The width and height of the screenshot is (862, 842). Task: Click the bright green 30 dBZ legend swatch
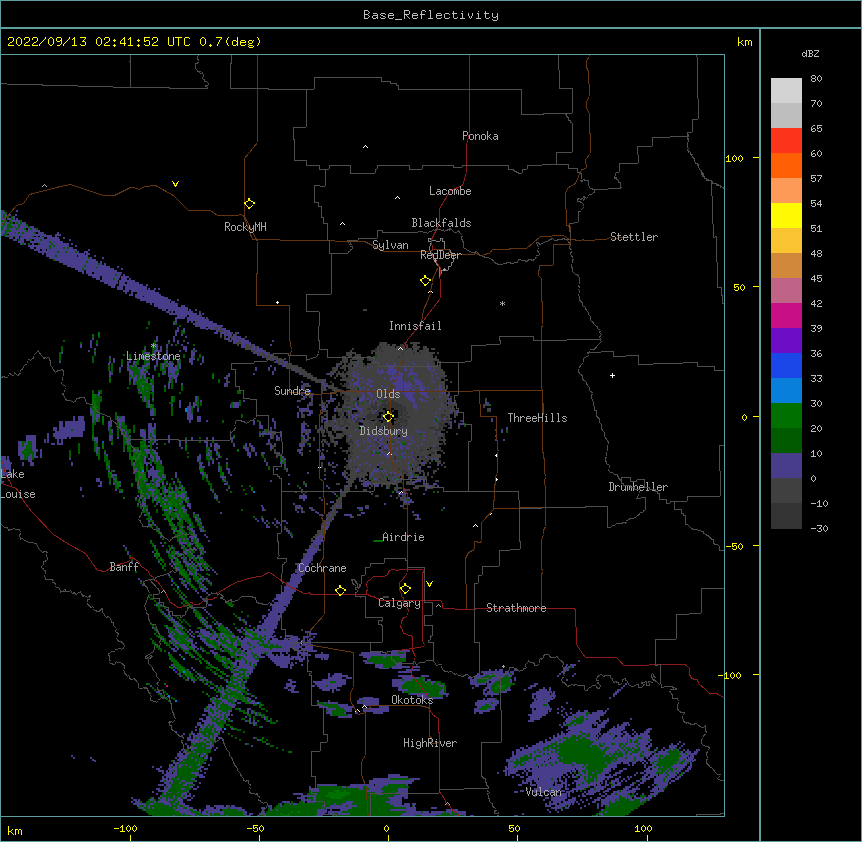[786, 416]
